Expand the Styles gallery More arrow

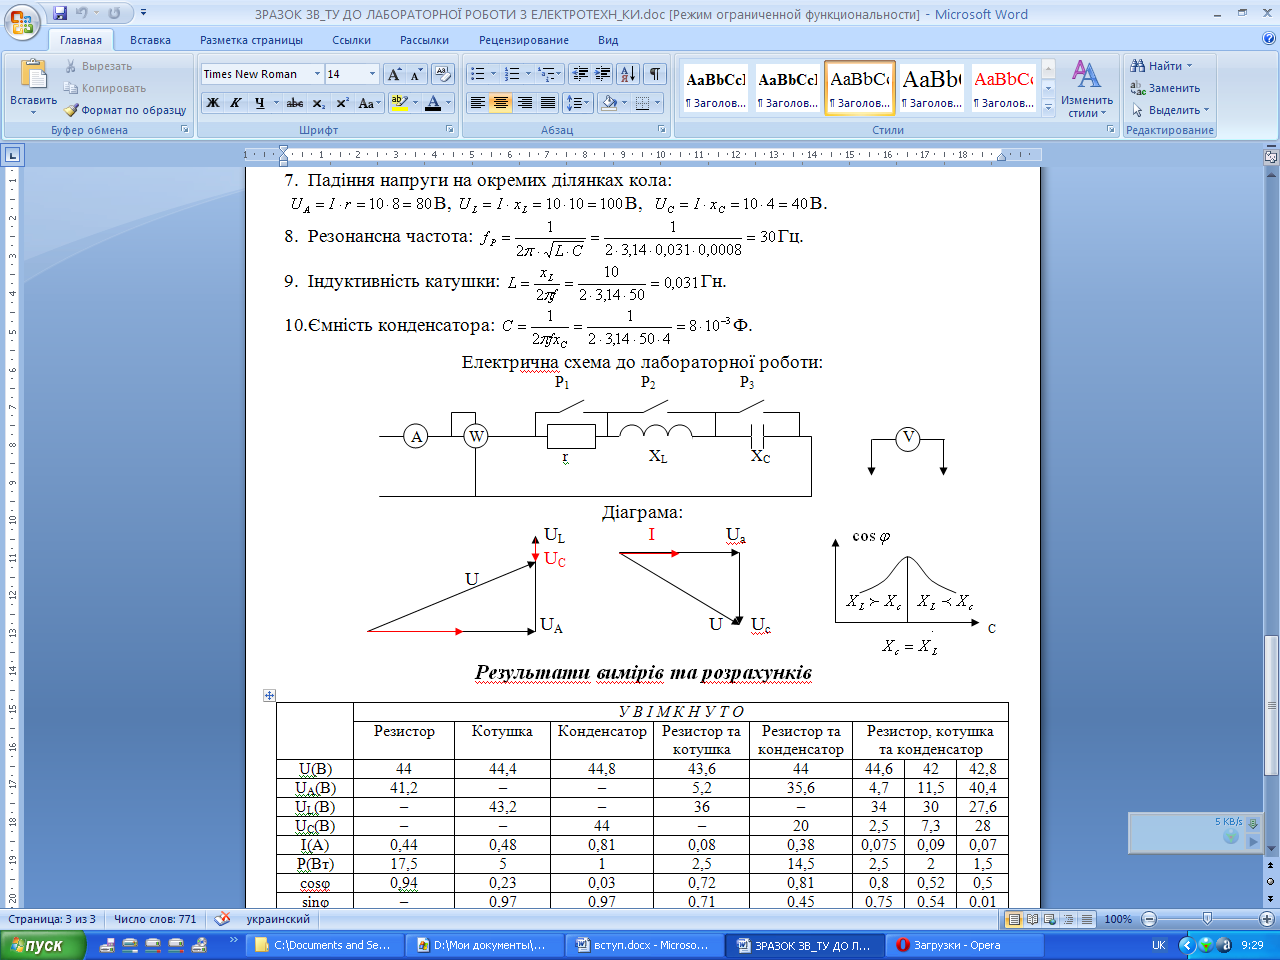[x=1048, y=107]
